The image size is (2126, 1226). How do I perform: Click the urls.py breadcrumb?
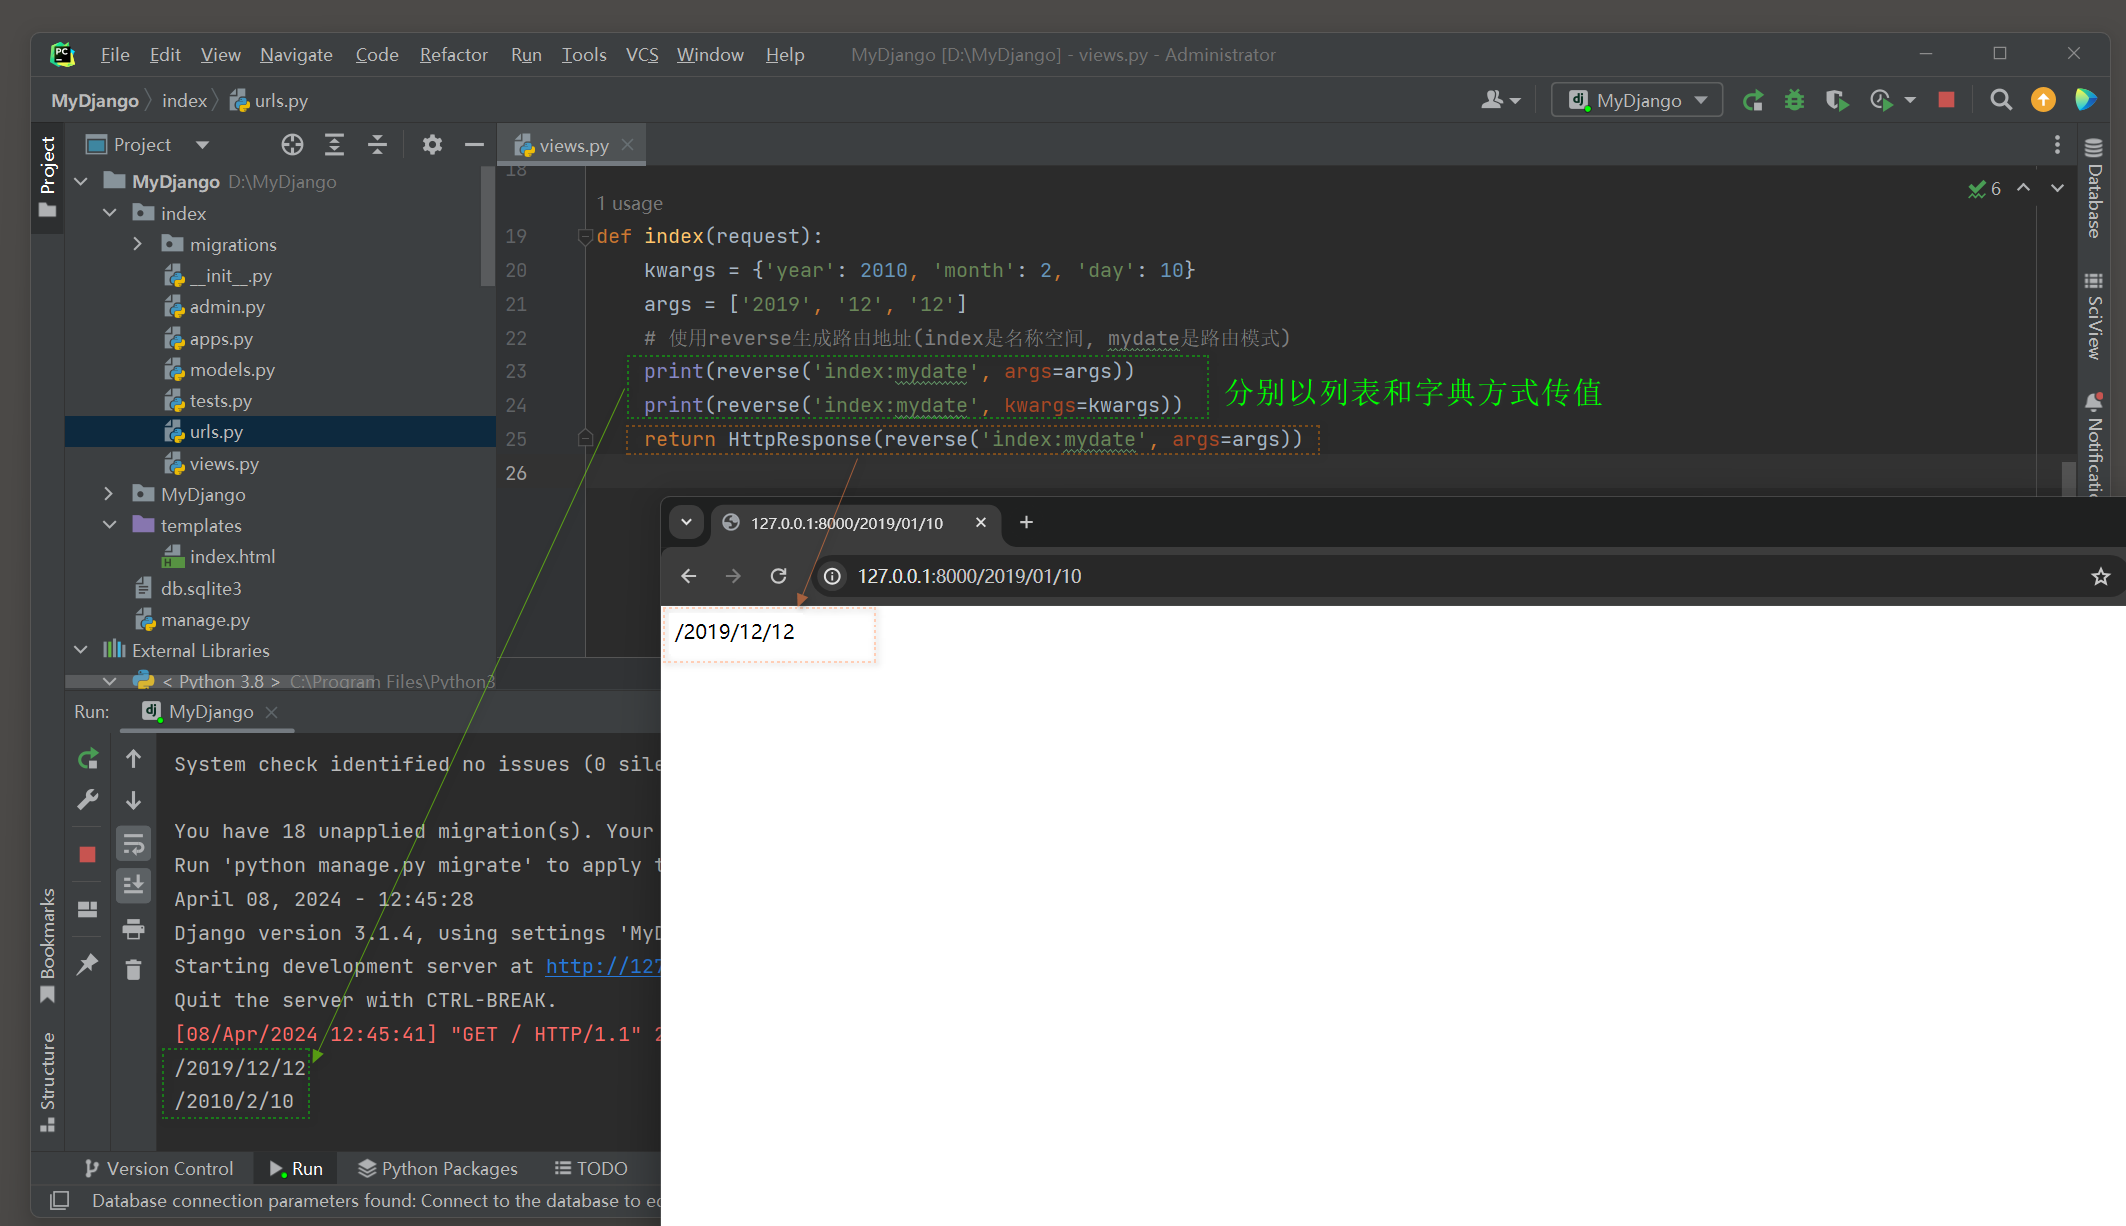[269, 101]
